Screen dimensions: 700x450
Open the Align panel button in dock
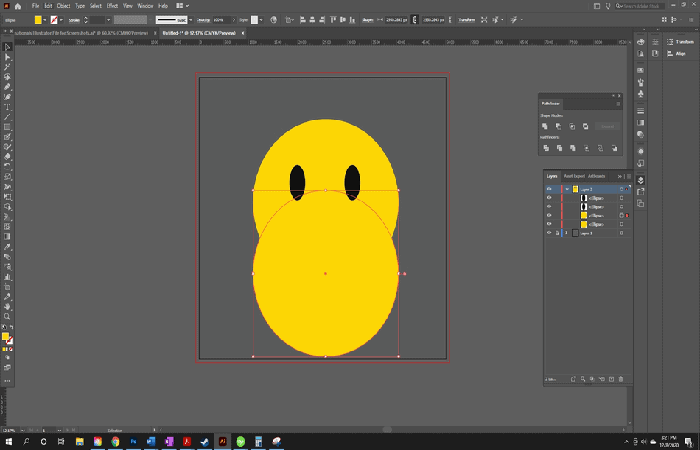(676, 54)
